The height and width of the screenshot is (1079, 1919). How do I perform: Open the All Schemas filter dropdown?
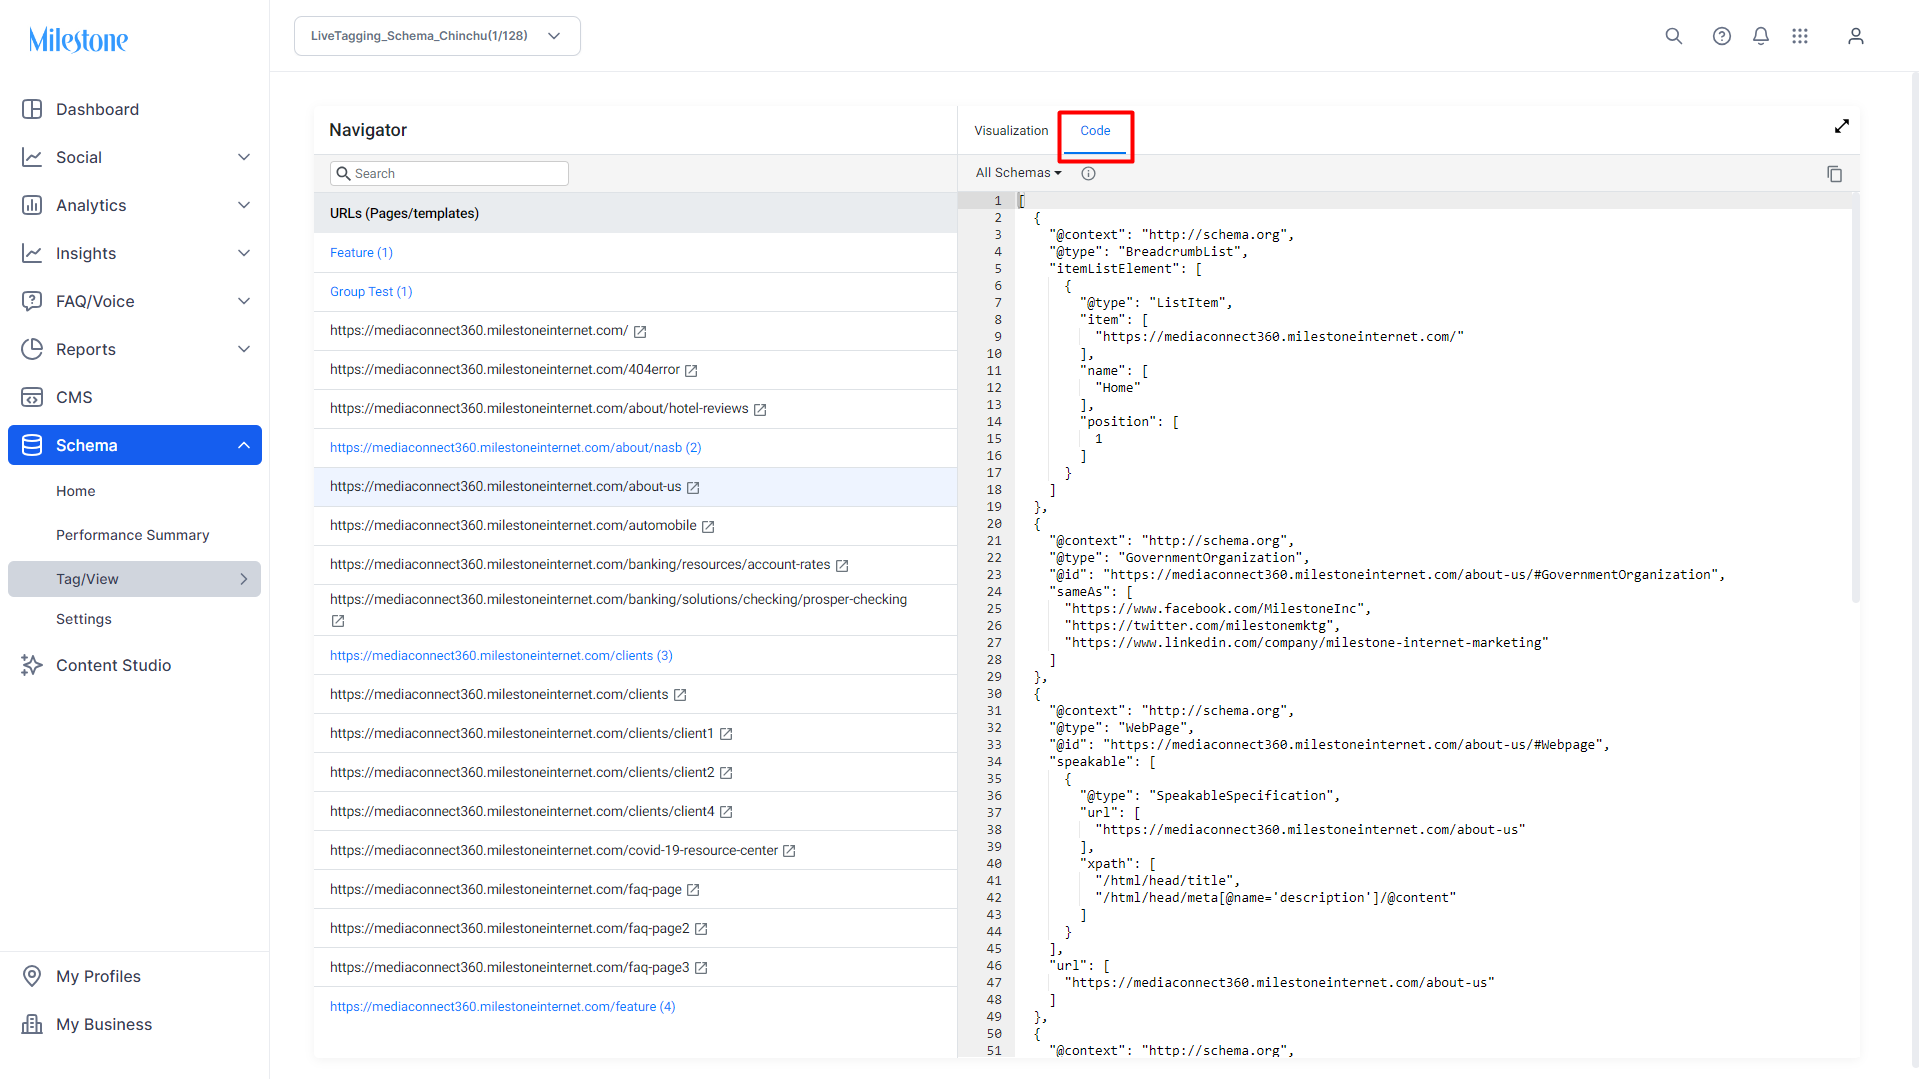1018,173
